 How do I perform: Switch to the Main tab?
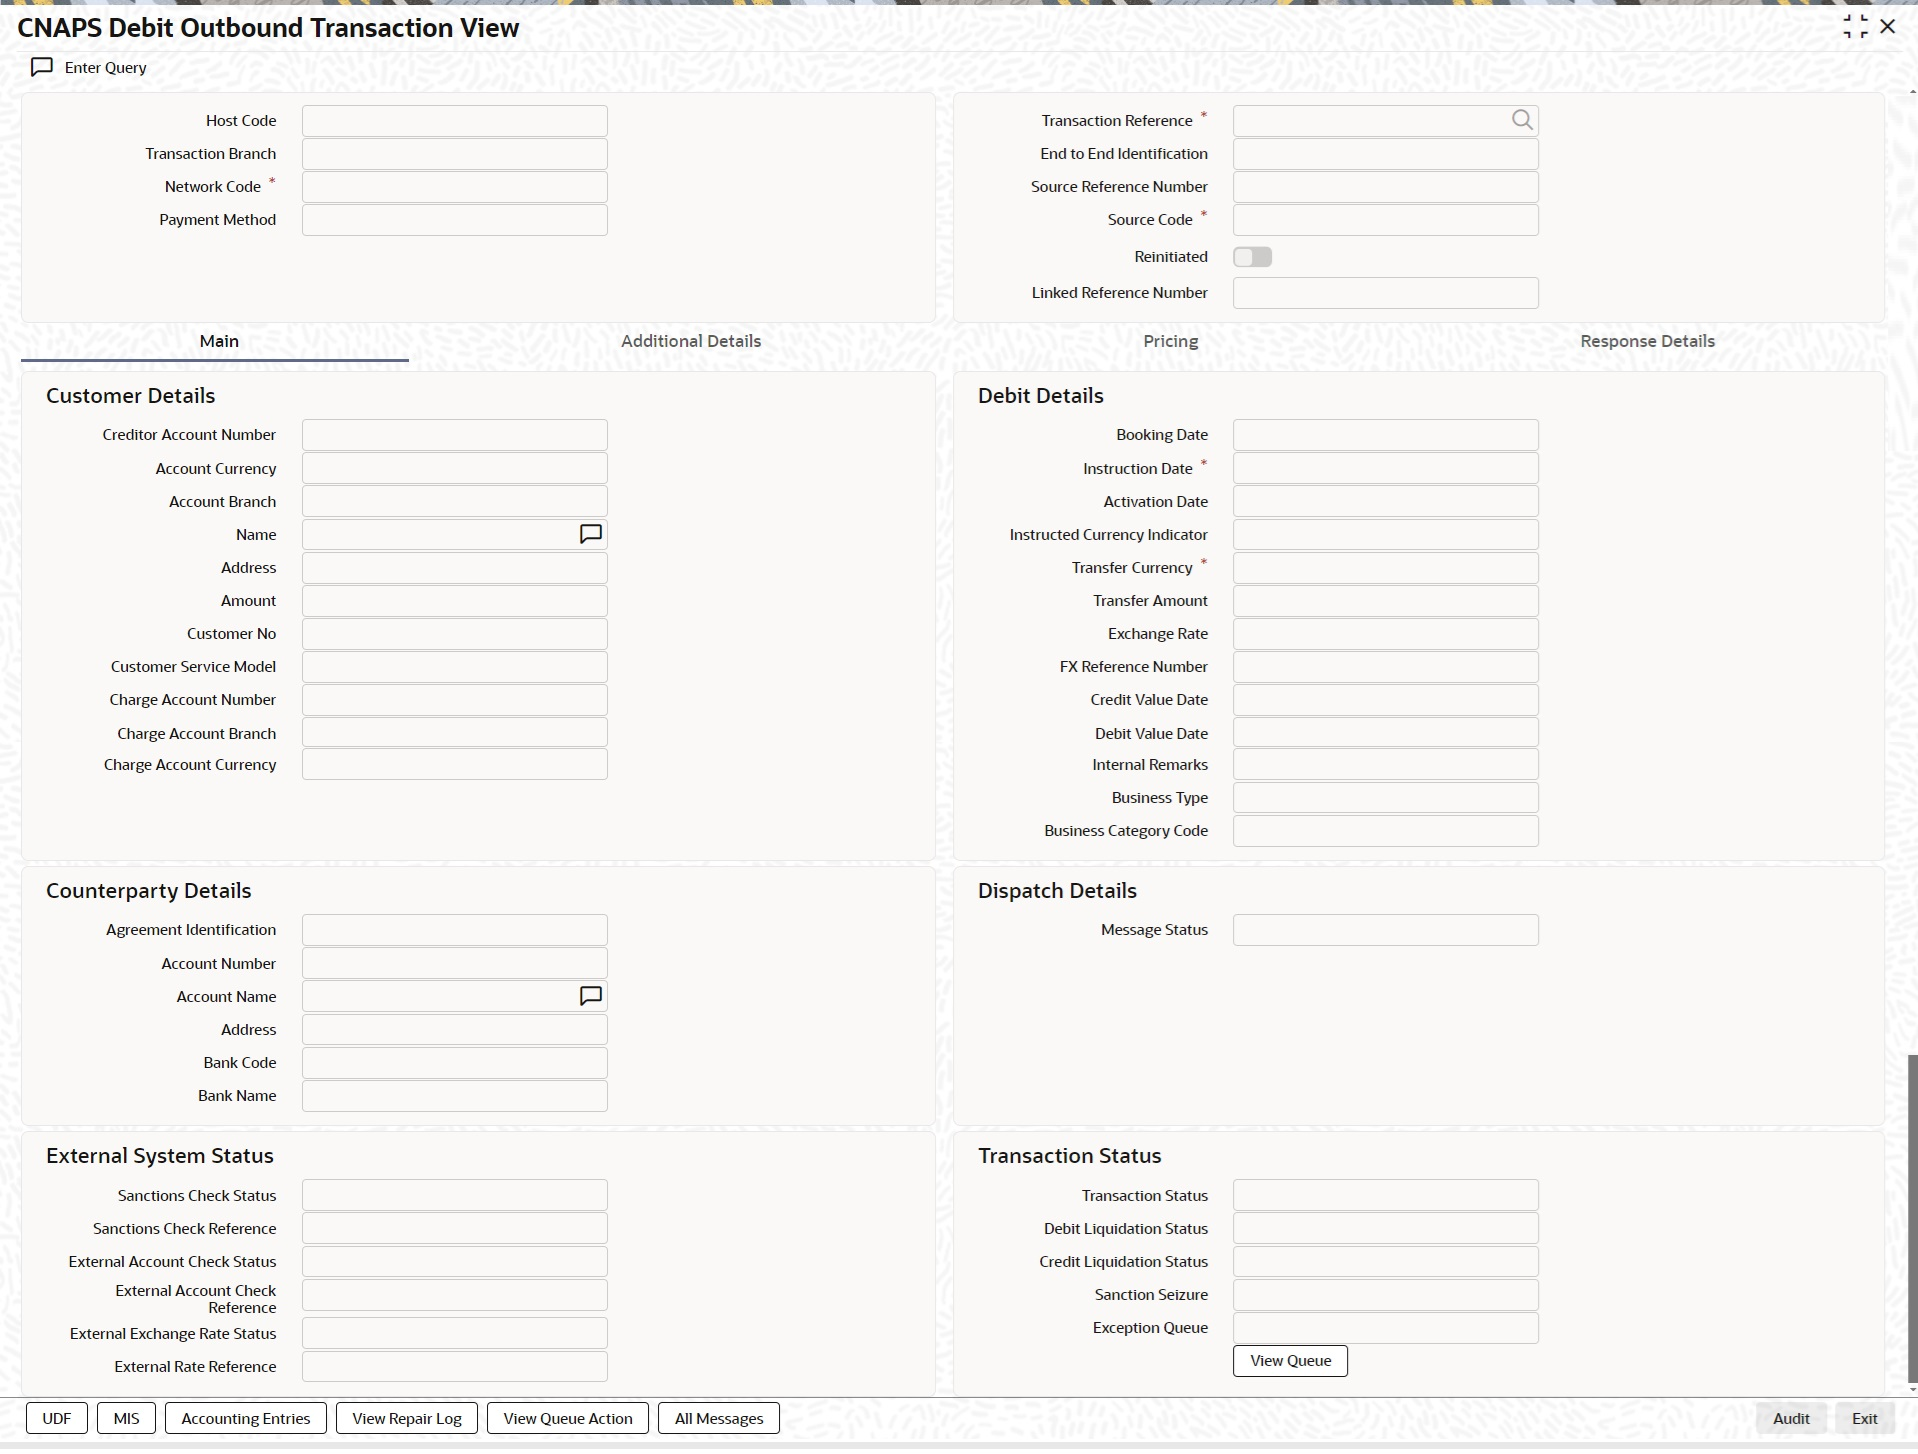[219, 341]
